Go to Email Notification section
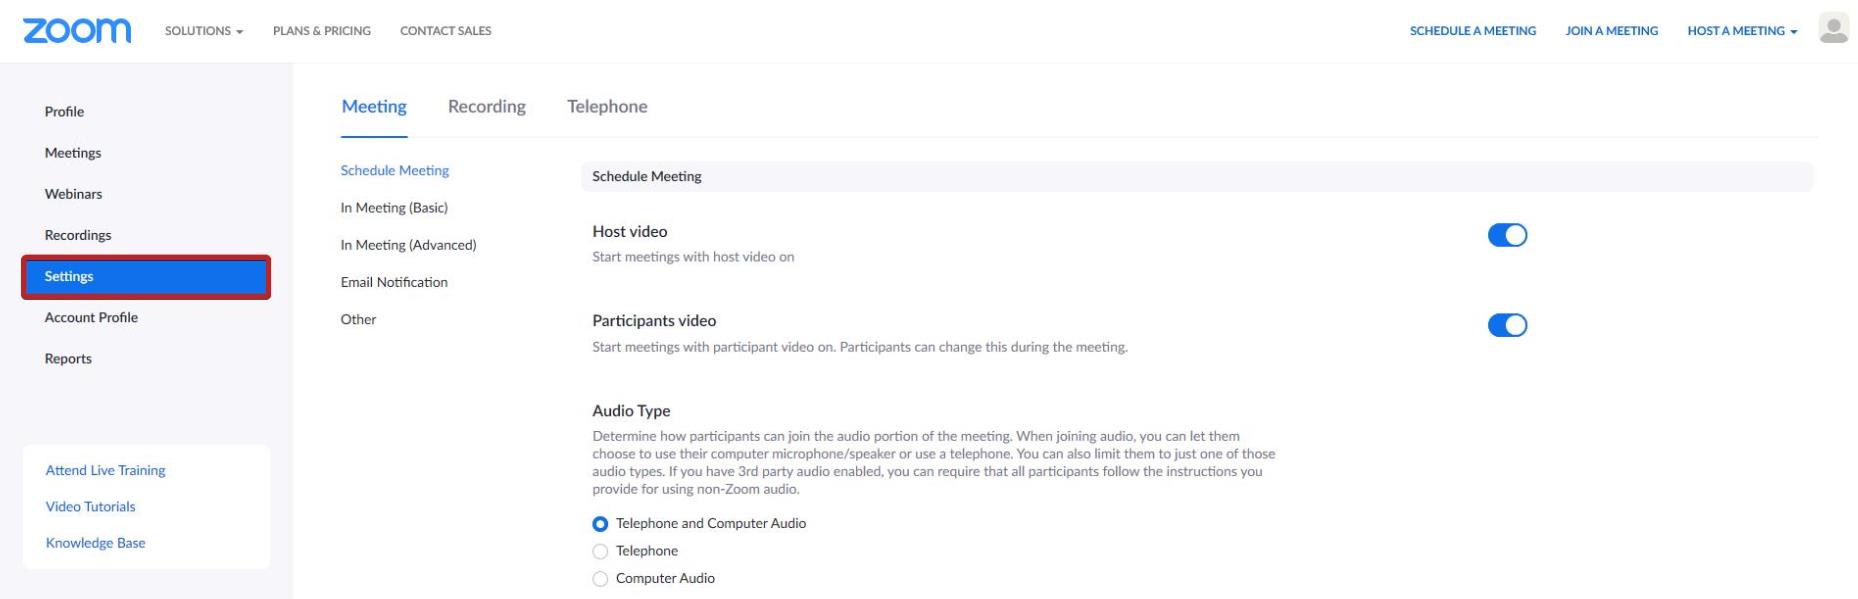Viewport: 1858px width, 599px height. [x=394, y=282]
